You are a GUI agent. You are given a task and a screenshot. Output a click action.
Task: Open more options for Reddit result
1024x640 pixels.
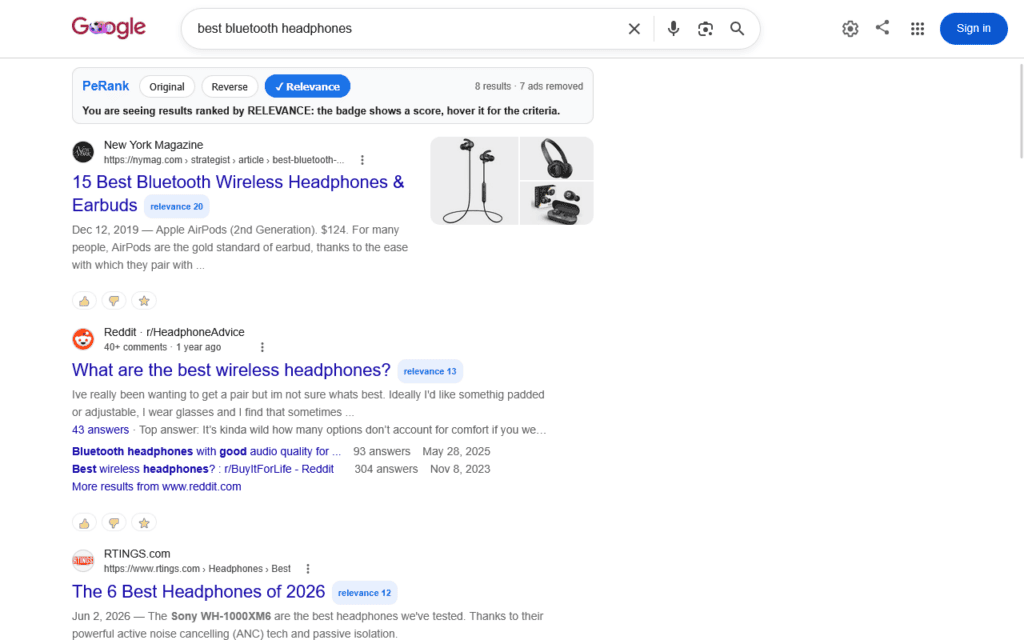[x=263, y=347]
